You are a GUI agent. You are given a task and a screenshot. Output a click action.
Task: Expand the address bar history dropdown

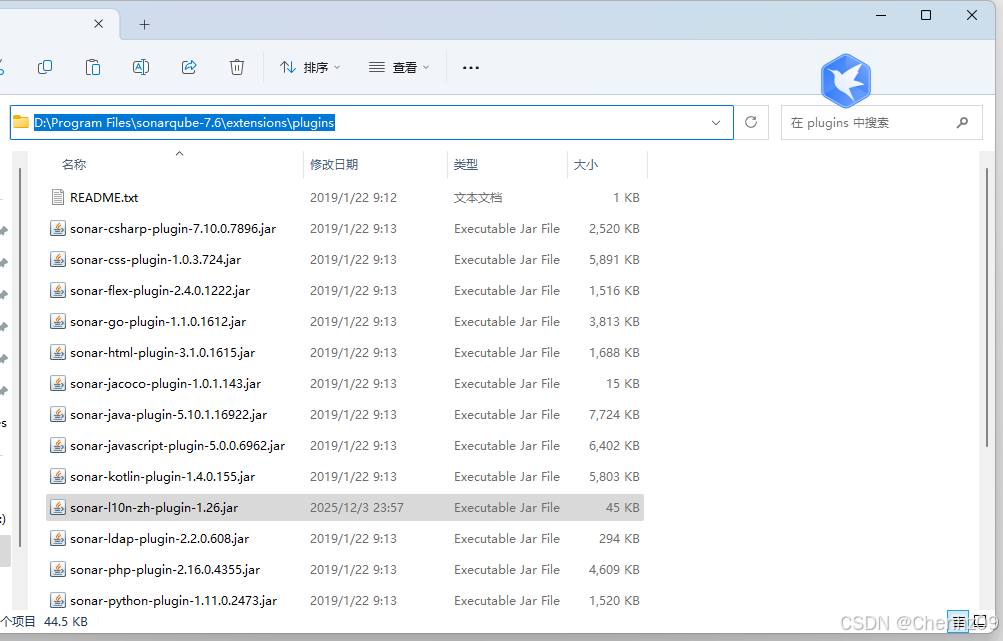[716, 123]
